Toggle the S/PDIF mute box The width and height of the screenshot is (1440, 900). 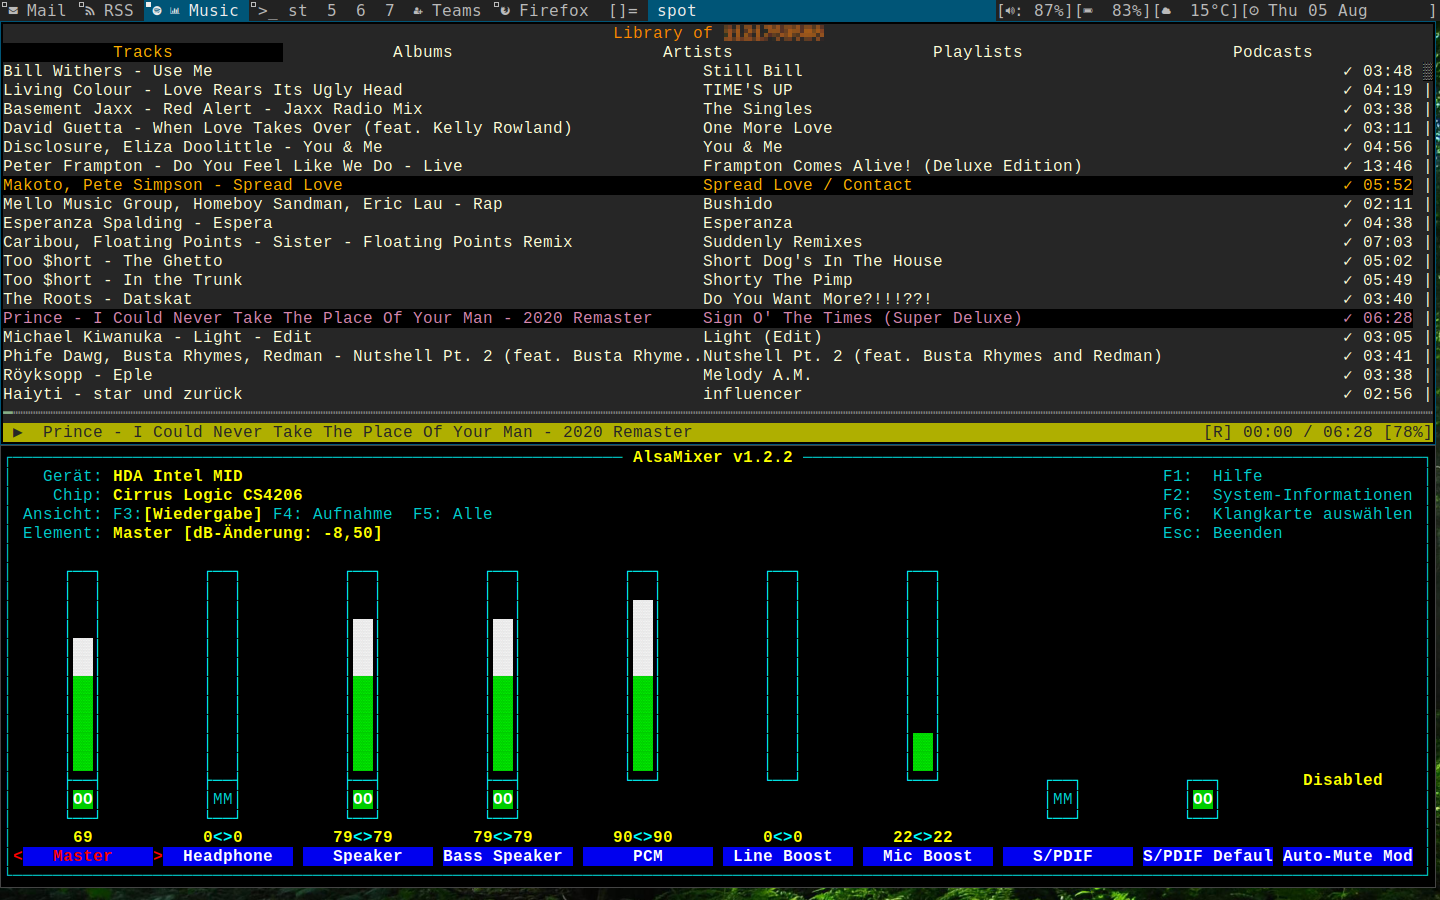click(1062, 799)
